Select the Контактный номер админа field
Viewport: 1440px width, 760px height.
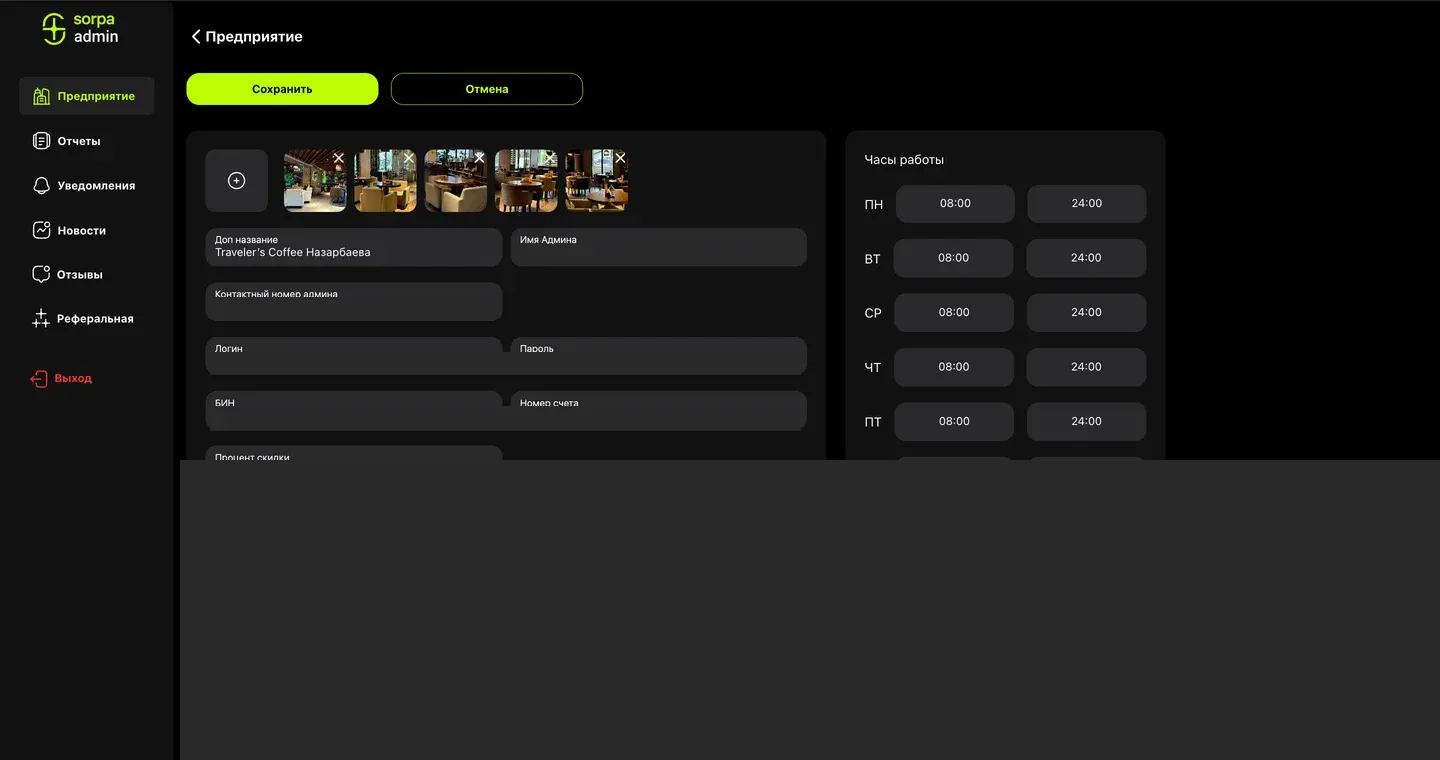(x=354, y=302)
